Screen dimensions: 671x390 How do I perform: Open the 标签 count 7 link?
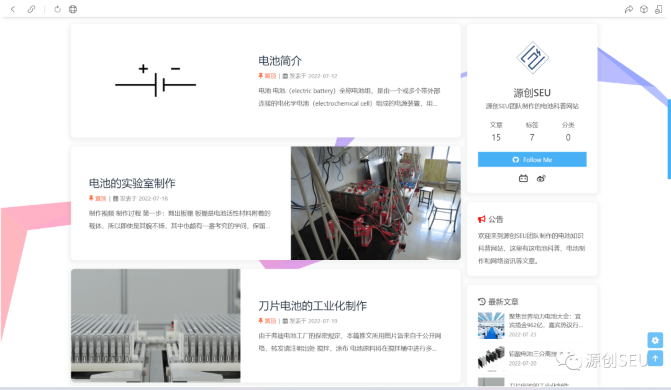[532, 131]
